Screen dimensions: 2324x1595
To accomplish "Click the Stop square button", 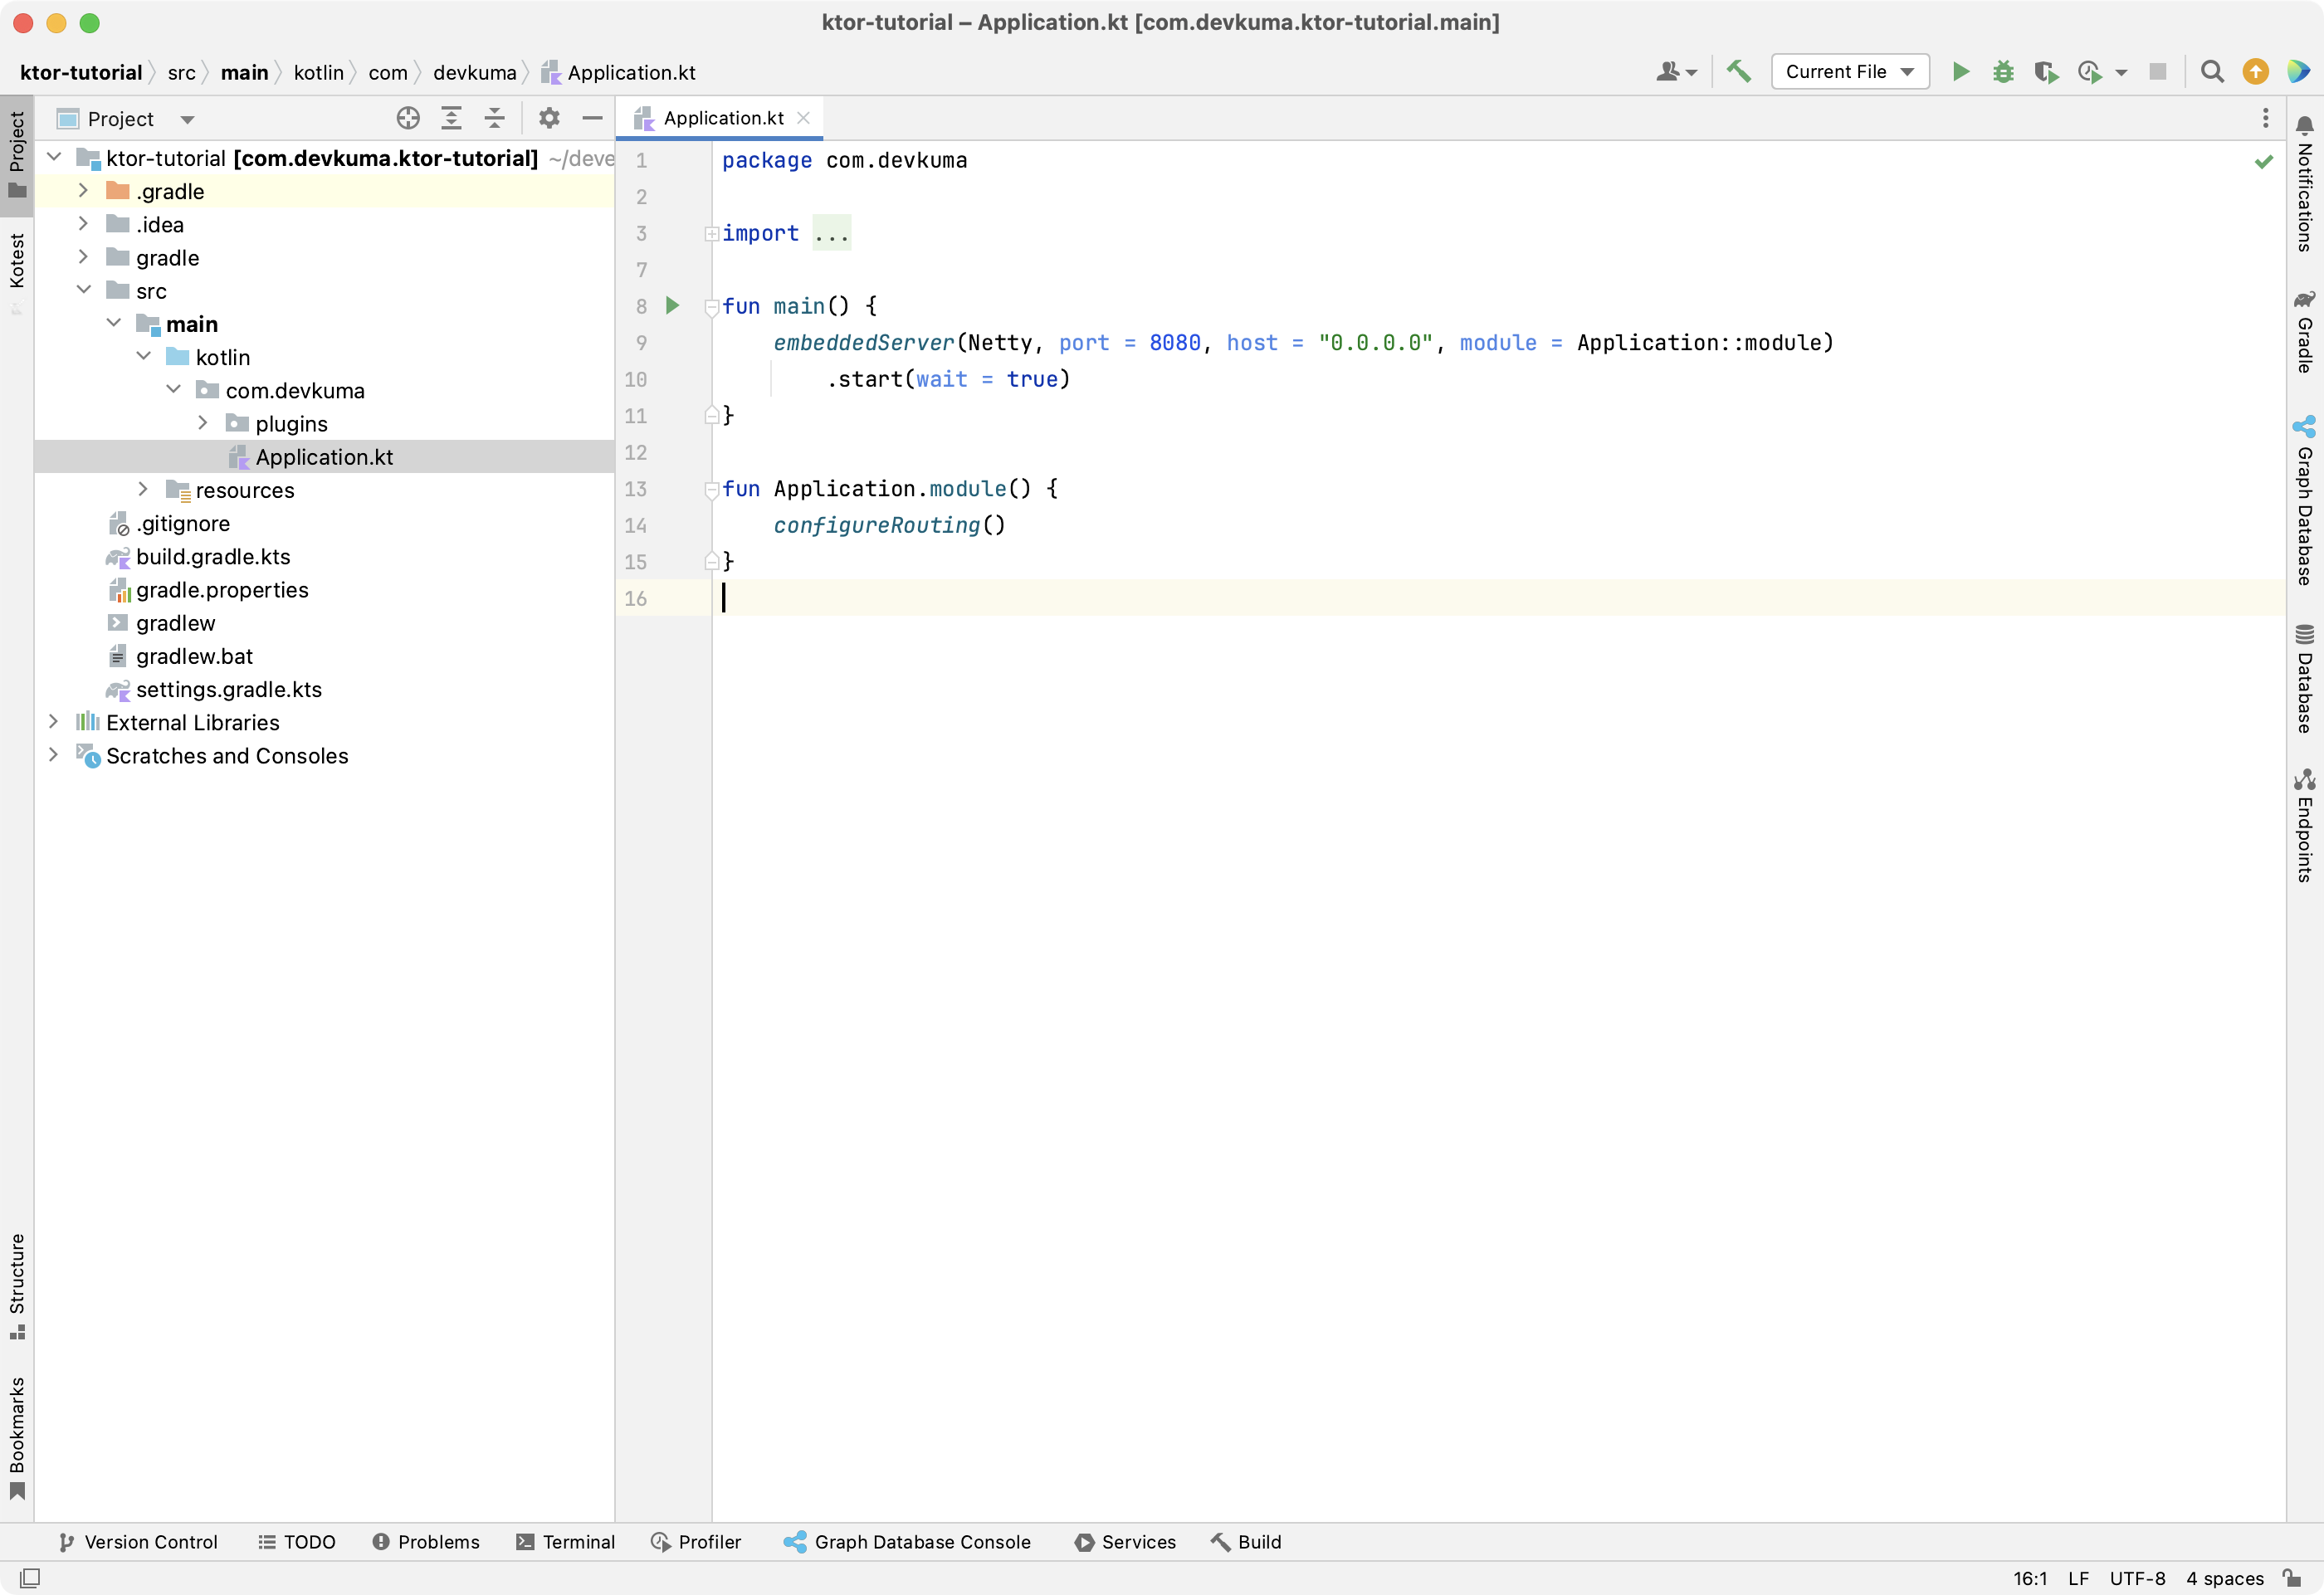I will point(2158,72).
